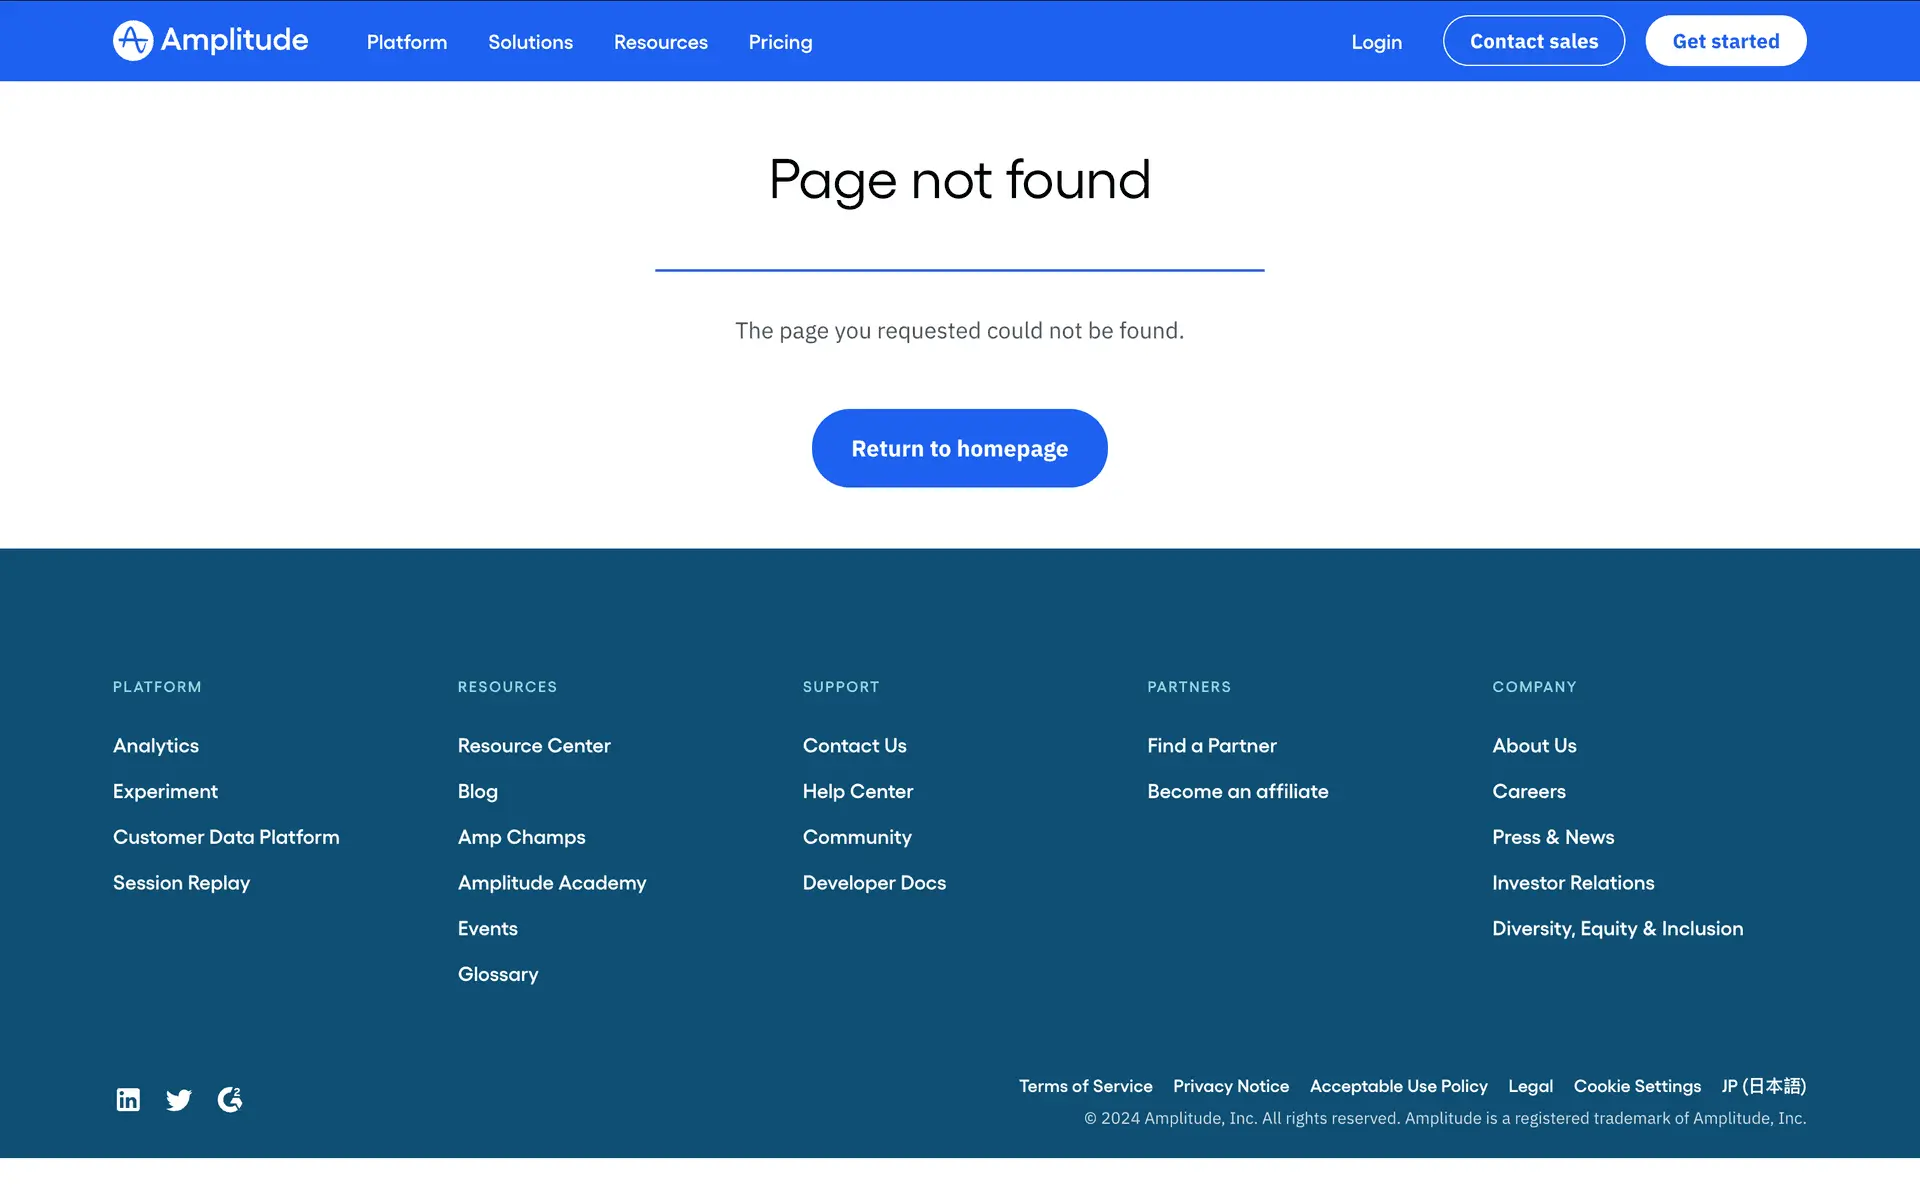This screenshot has height=1200, width=1920.
Task: Click the Login link
Action: tap(1376, 42)
